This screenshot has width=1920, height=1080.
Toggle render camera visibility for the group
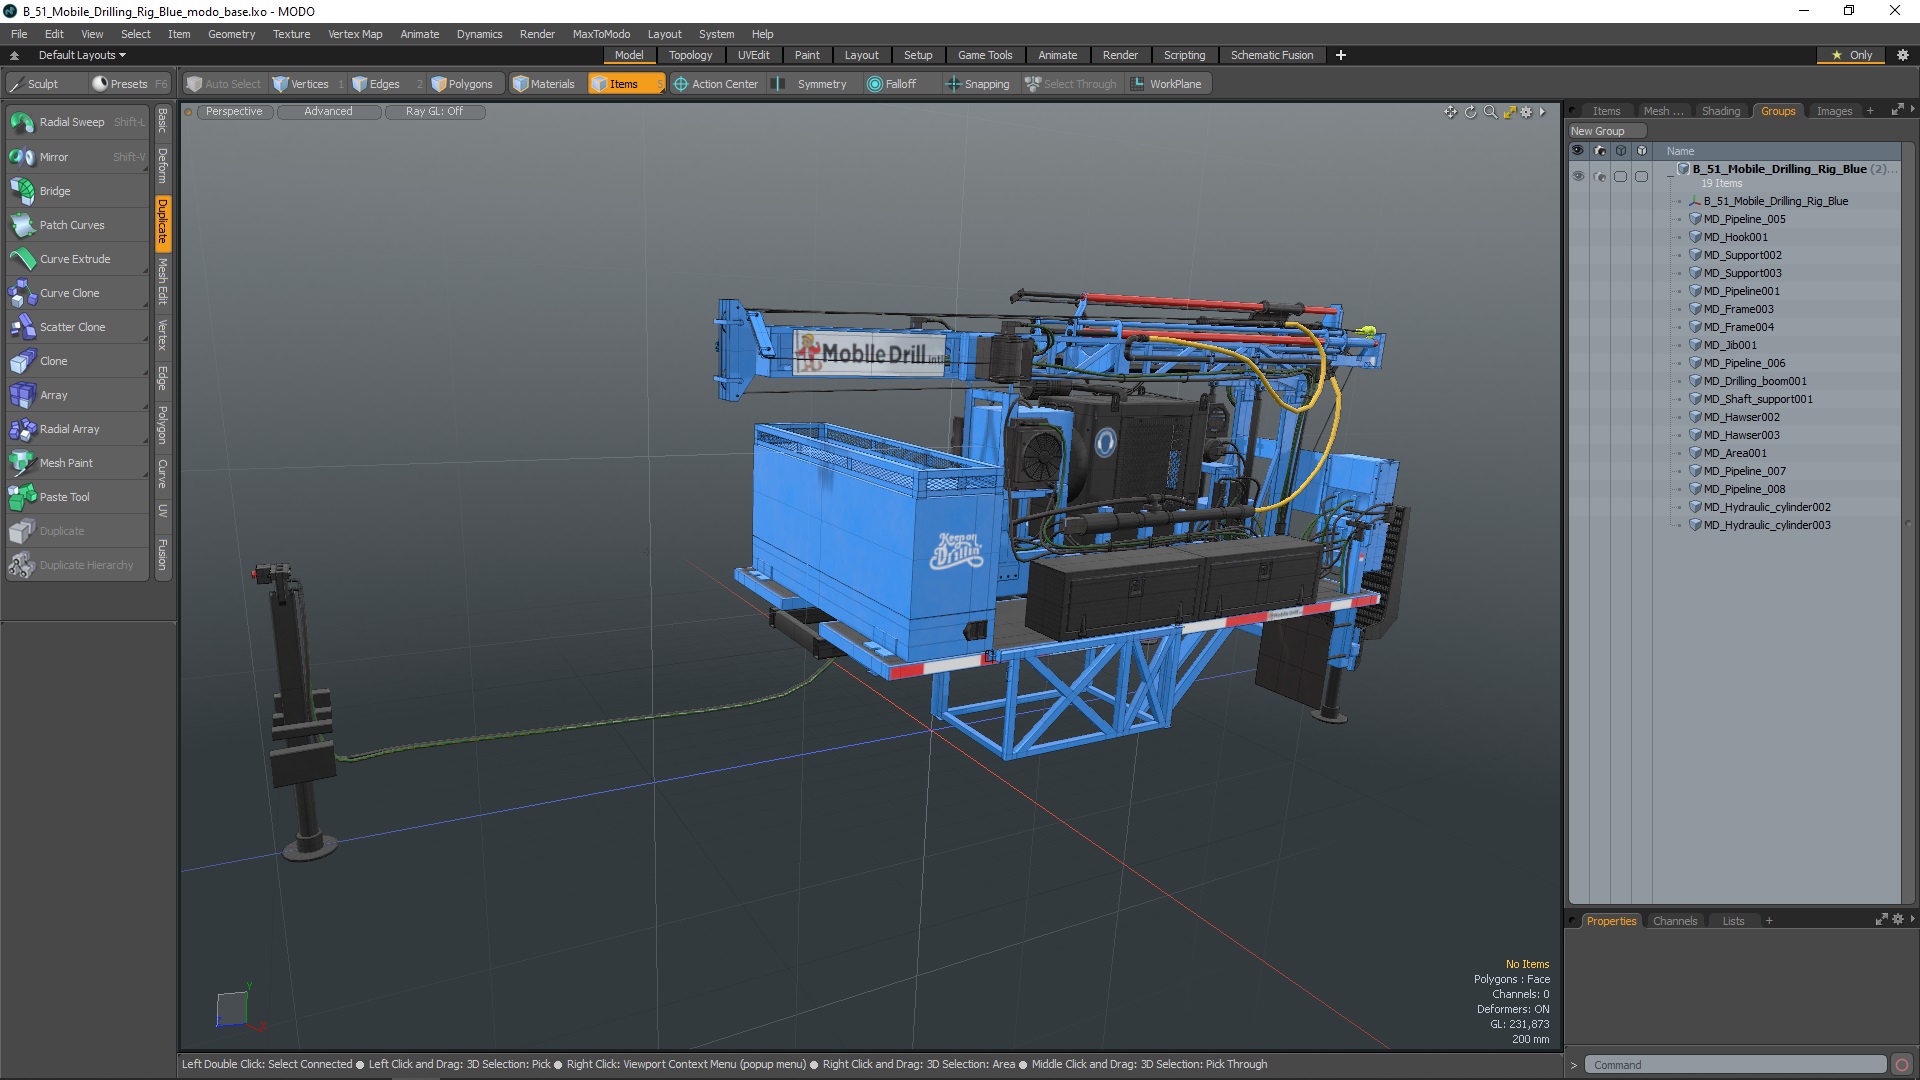click(1599, 176)
